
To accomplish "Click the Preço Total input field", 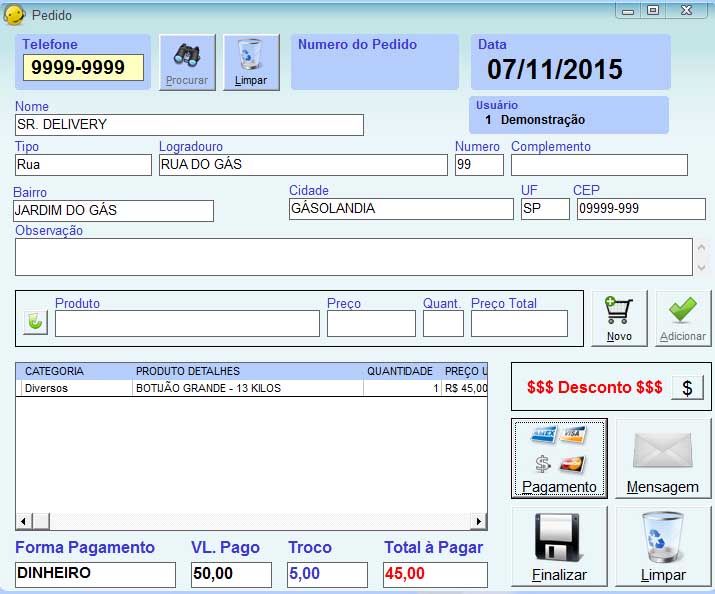I will click(x=519, y=324).
